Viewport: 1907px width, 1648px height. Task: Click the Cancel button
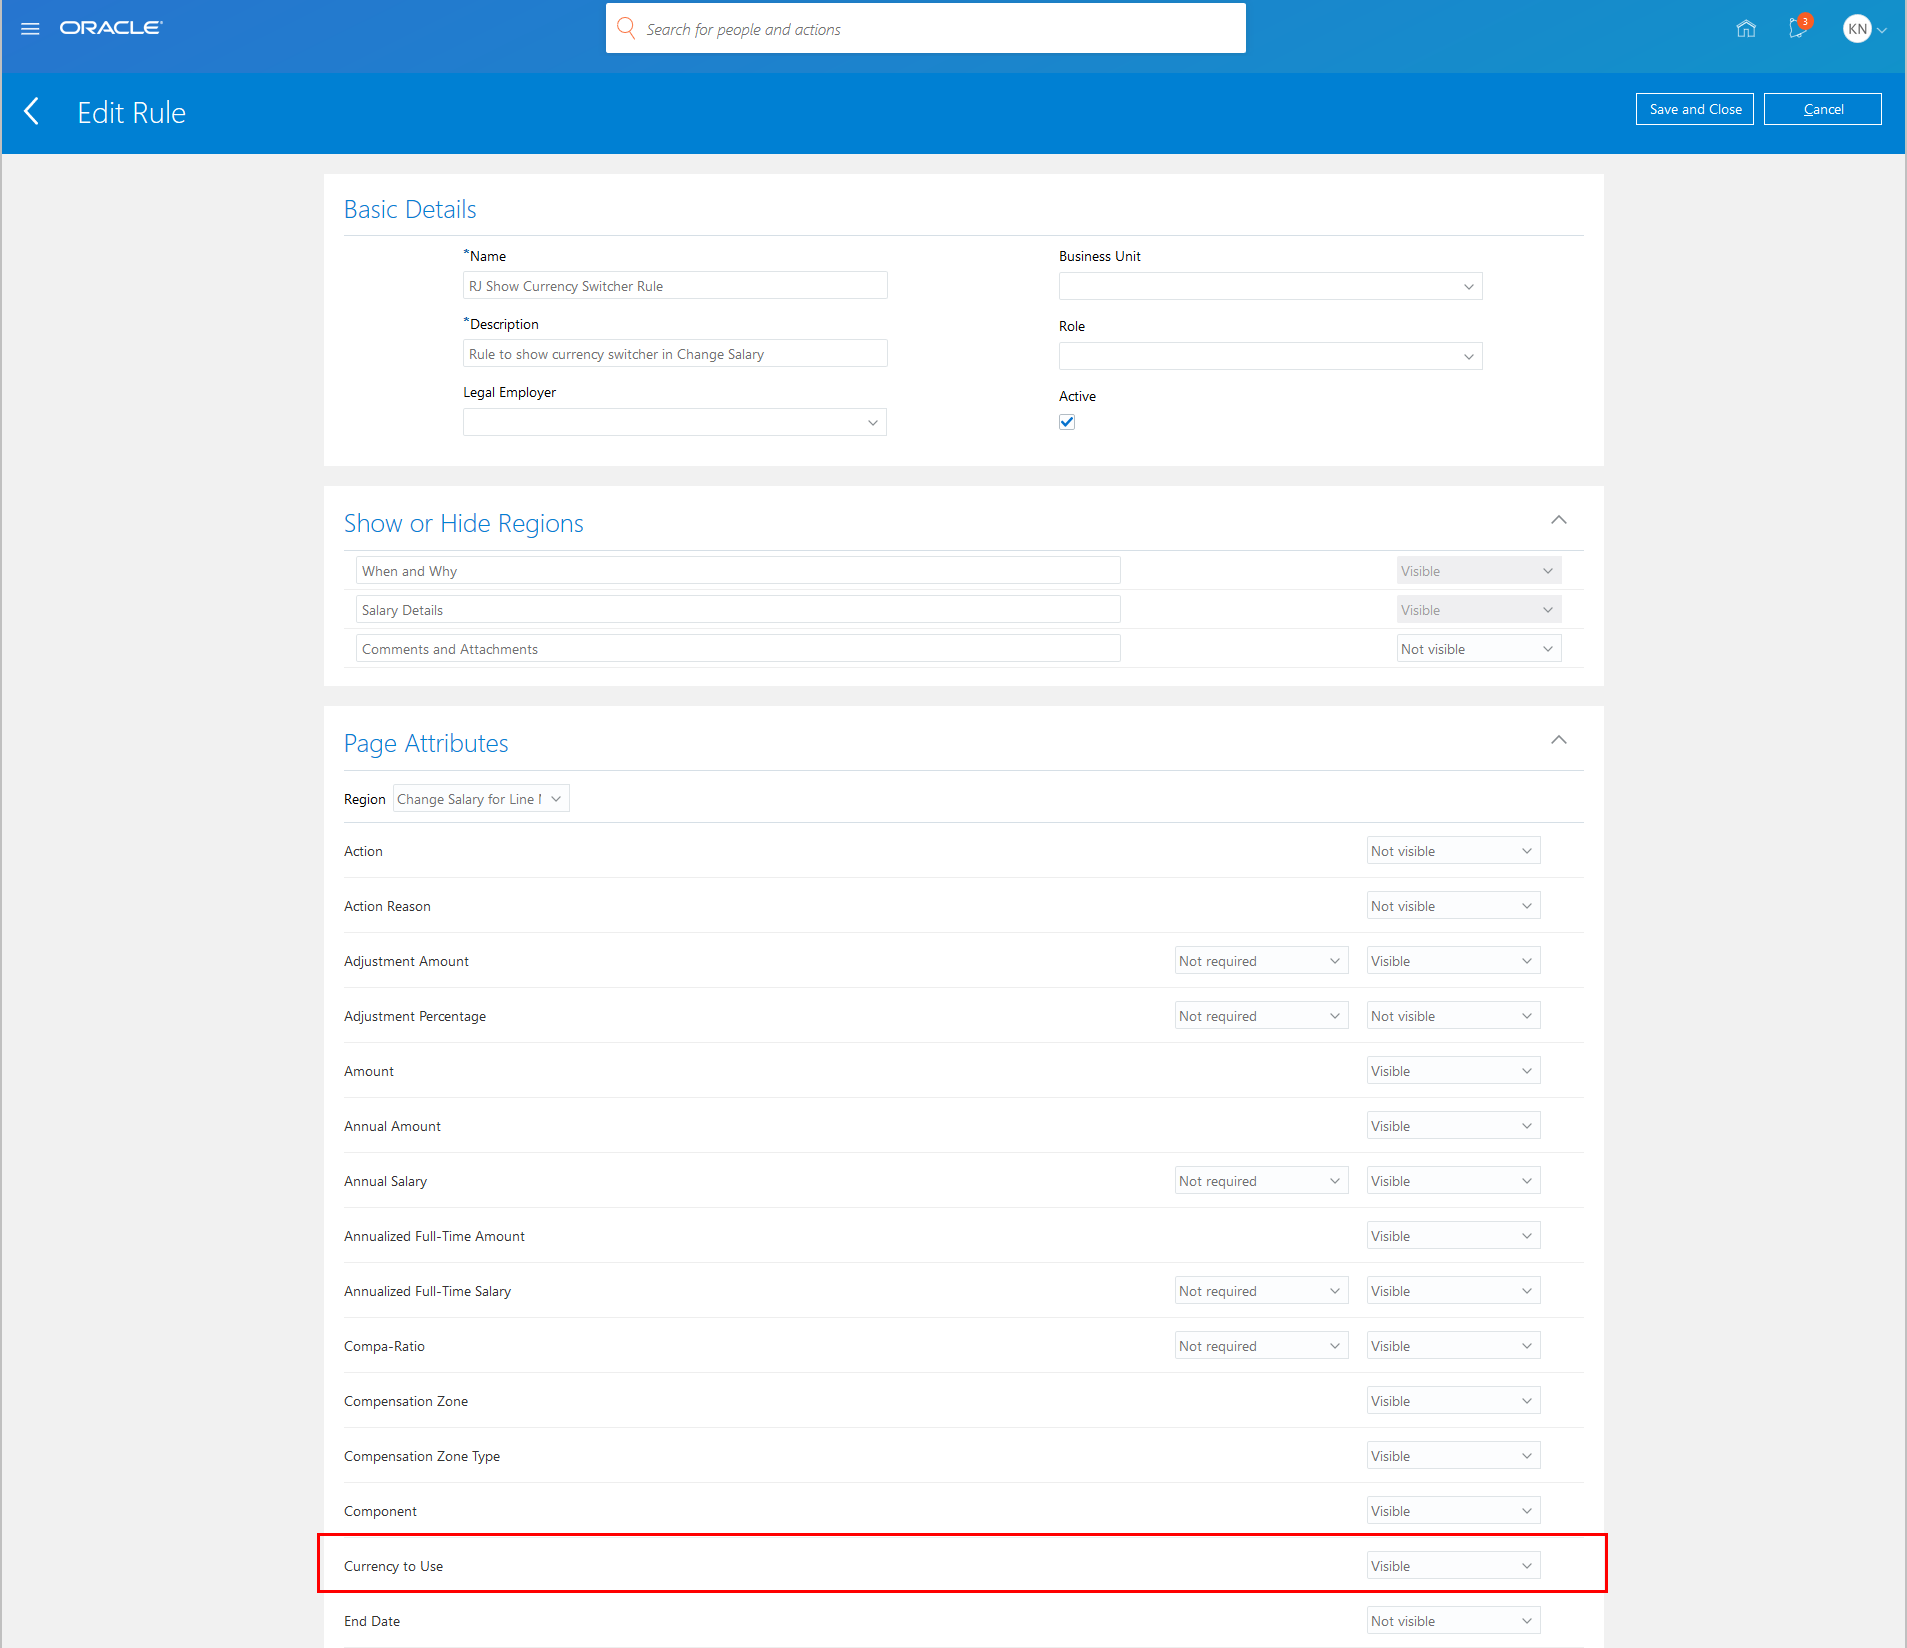pyautogui.click(x=1823, y=109)
